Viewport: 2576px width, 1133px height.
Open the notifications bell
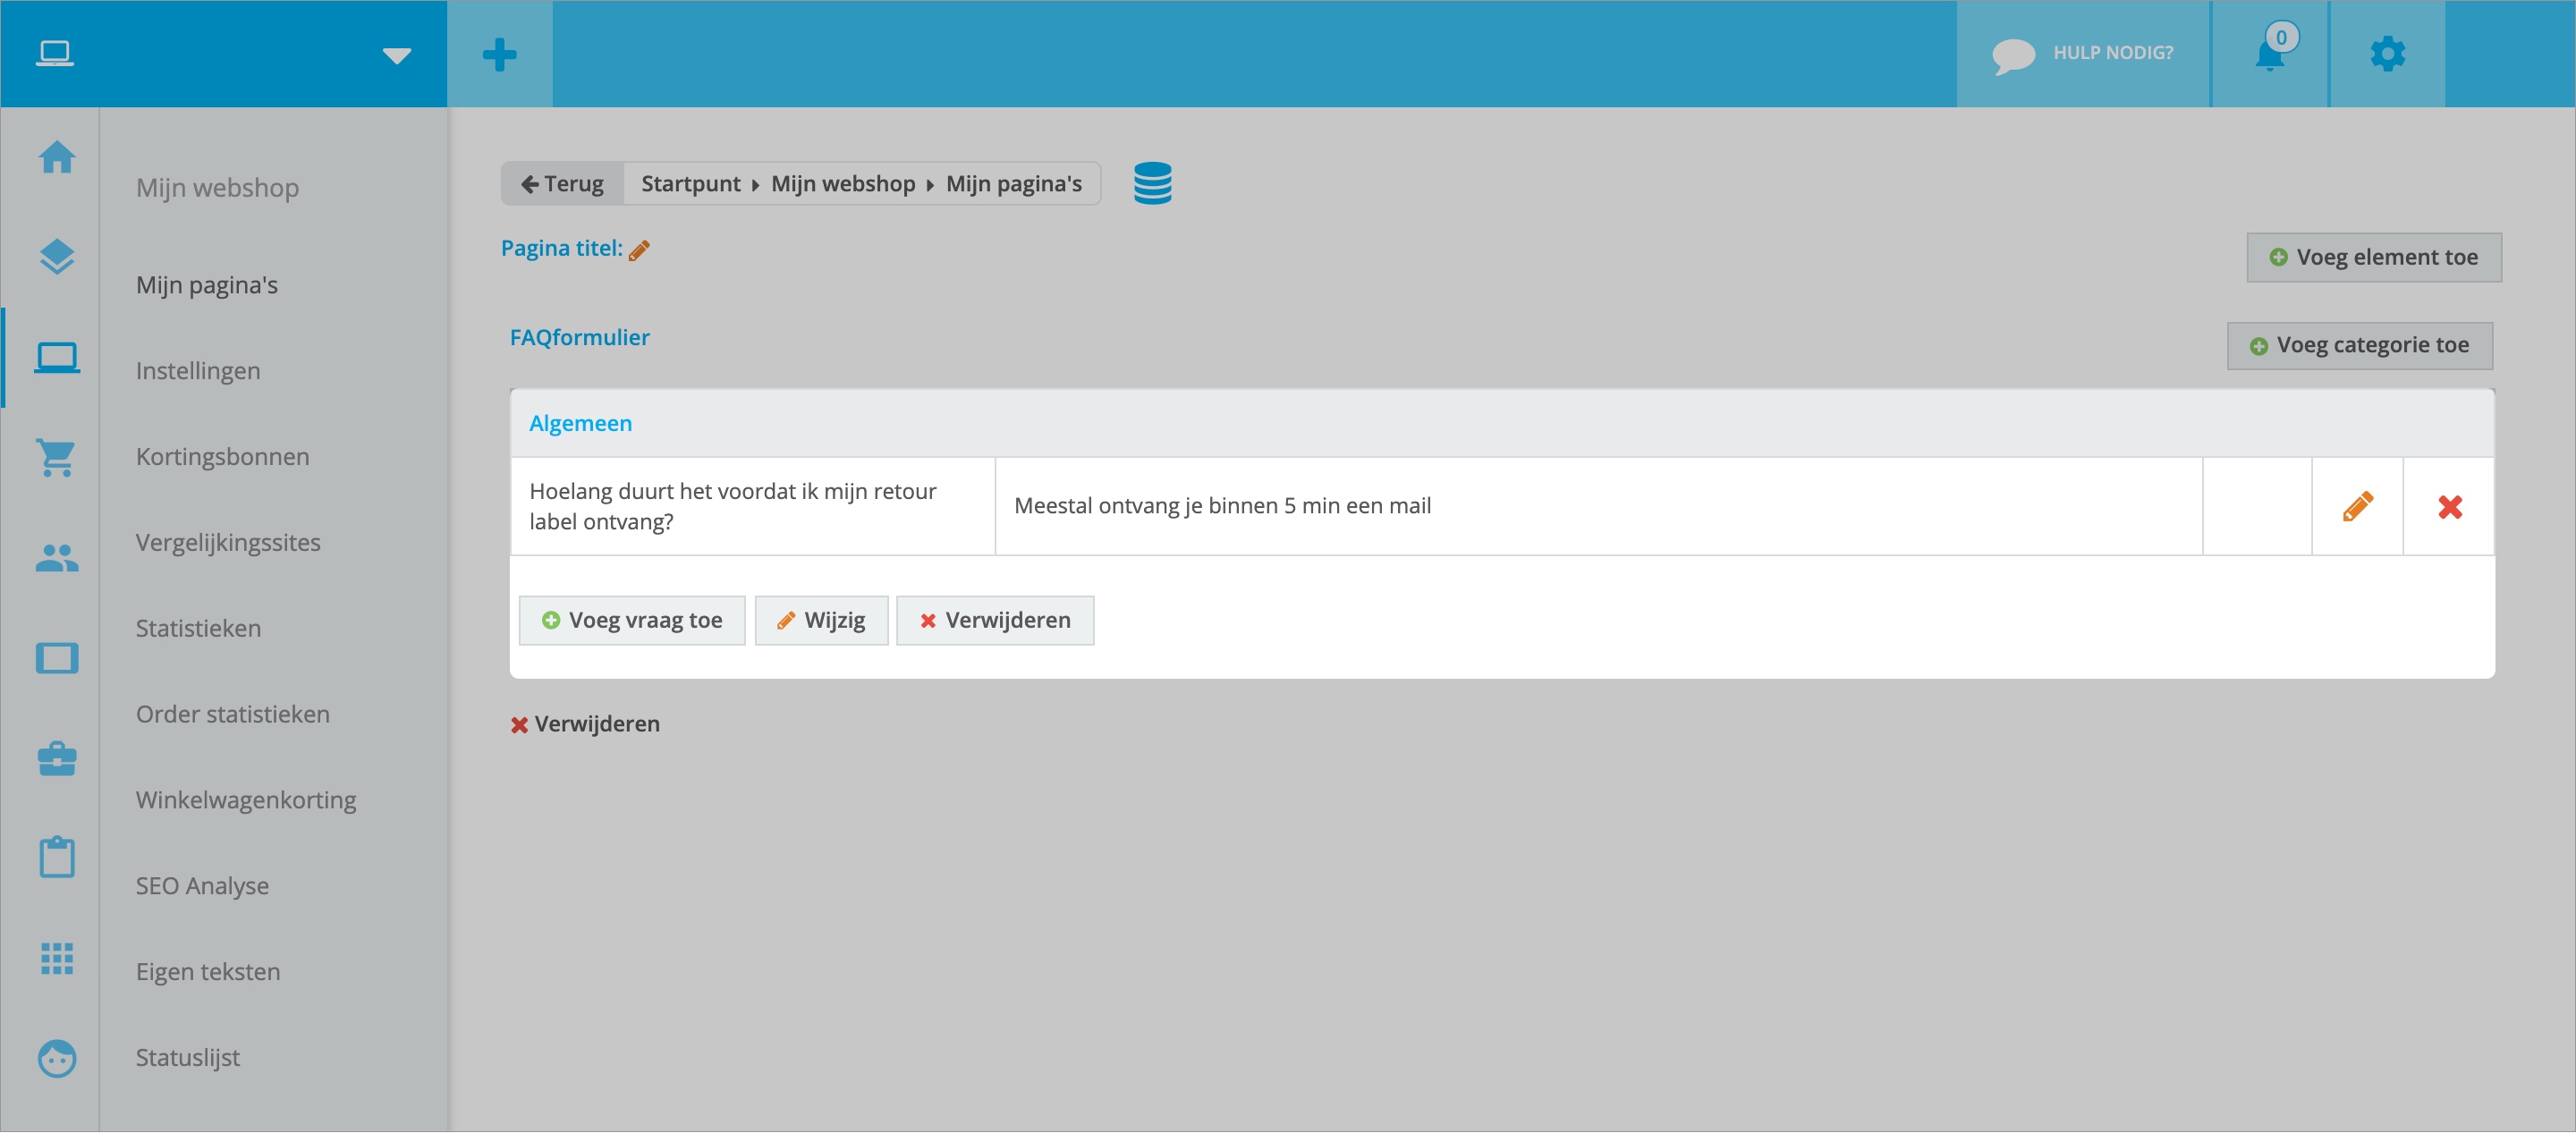coord(2271,54)
